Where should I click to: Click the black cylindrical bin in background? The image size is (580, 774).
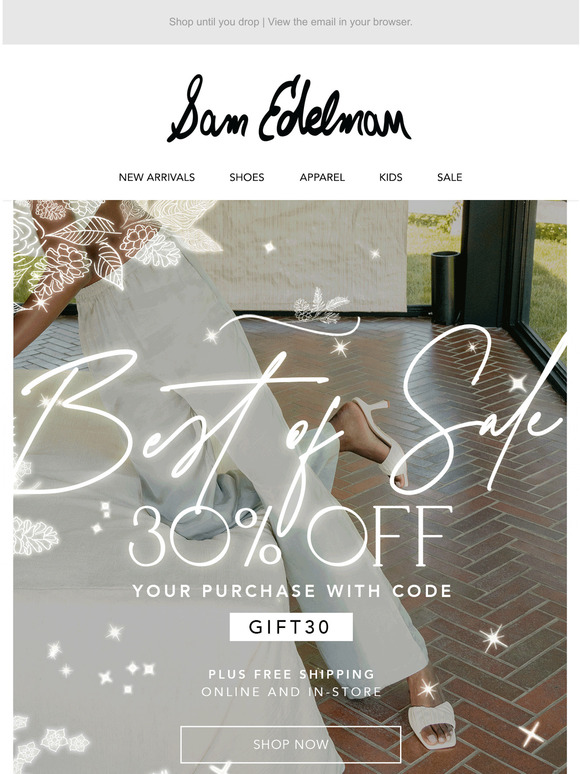tap(445, 287)
